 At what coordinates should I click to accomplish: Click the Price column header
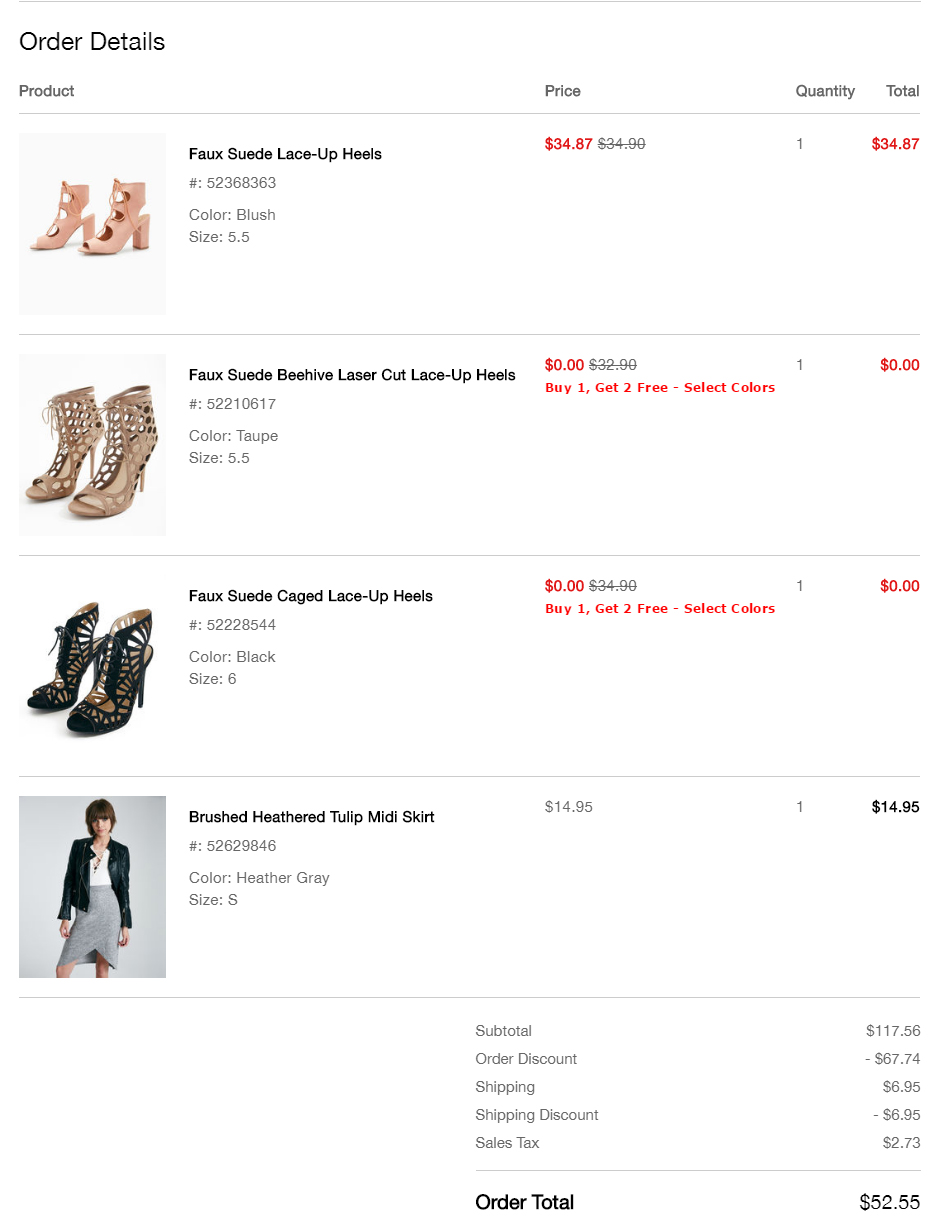pyautogui.click(x=562, y=91)
